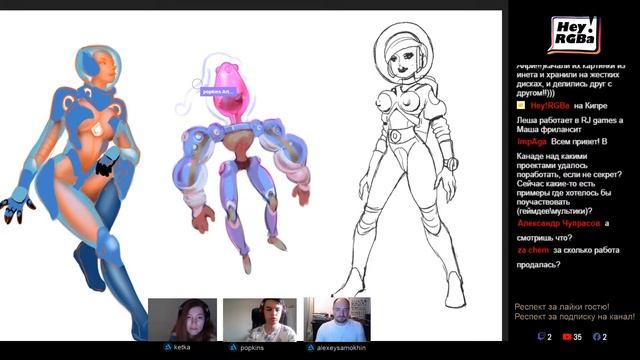The image size is (640, 360).
Task: Select the popkins webcam thumbnail
Action: 260,320
